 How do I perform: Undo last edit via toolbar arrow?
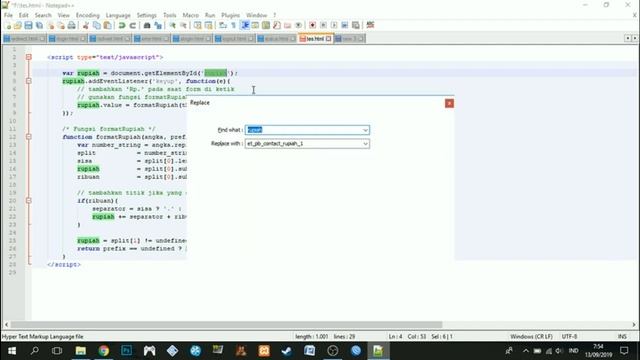click(122, 25)
